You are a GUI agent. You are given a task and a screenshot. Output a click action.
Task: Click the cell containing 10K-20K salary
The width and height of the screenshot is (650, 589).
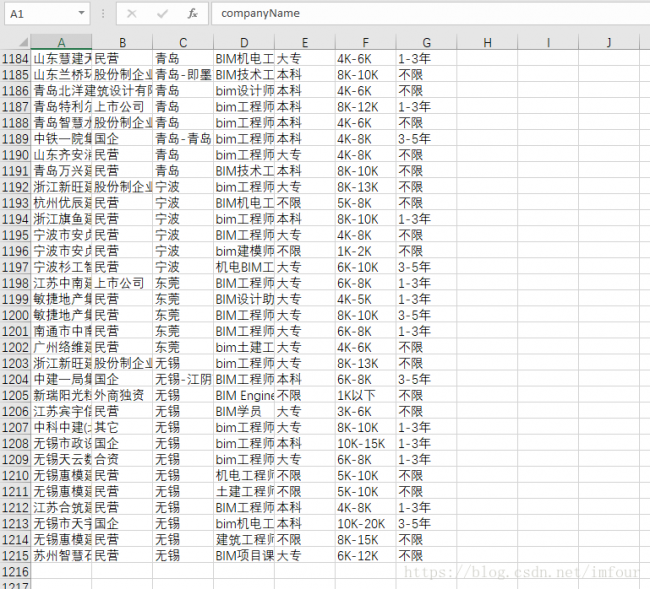pyautogui.click(x=364, y=523)
